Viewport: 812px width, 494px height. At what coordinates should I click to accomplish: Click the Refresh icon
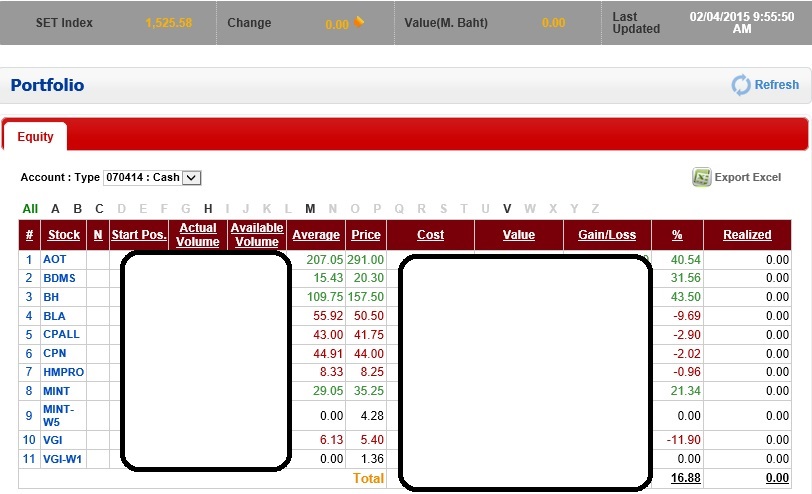coord(741,85)
